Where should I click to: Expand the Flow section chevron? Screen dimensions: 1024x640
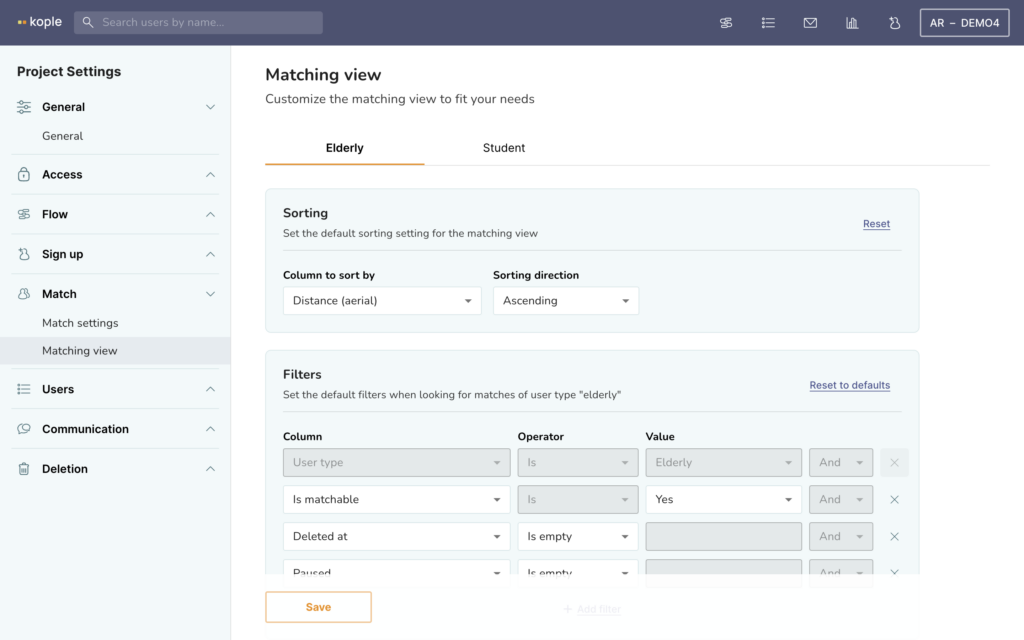pyautogui.click(x=210, y=214)
